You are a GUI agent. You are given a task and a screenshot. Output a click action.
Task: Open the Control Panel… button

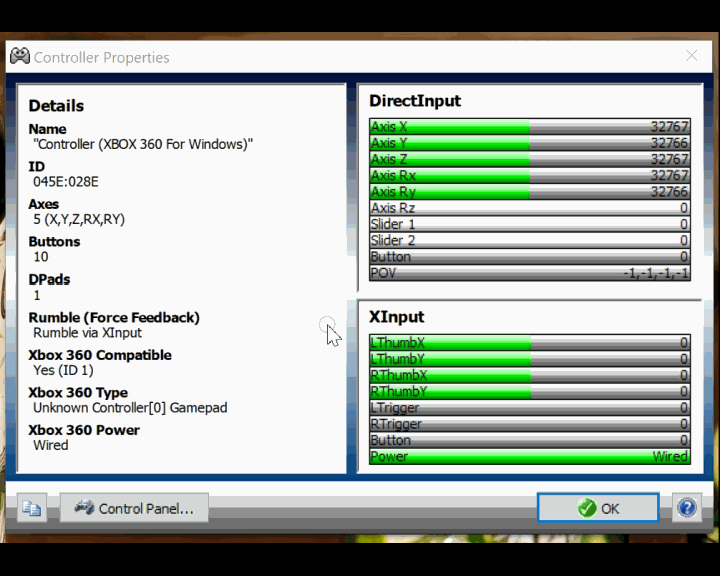[x=134, y=508]
